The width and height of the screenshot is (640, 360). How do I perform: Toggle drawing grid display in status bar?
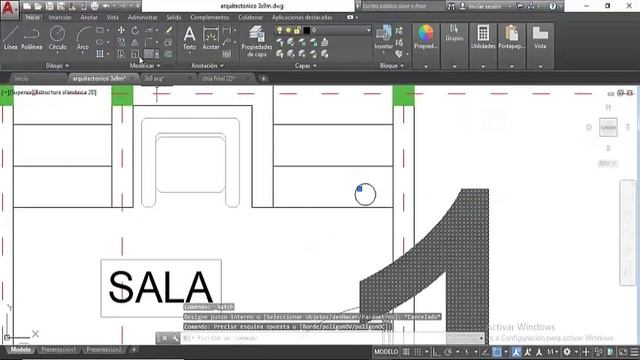[x=406, y=352]
